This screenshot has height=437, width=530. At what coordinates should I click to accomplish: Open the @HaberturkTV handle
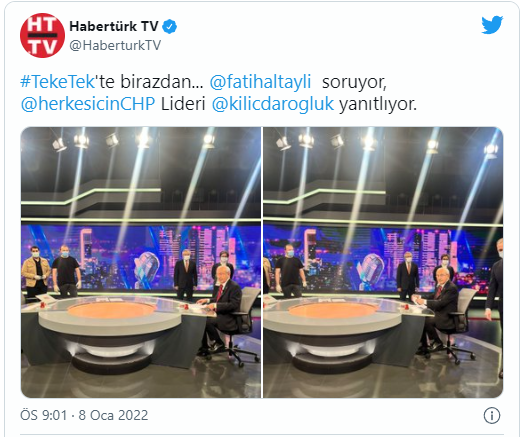[x=115, y=45]
